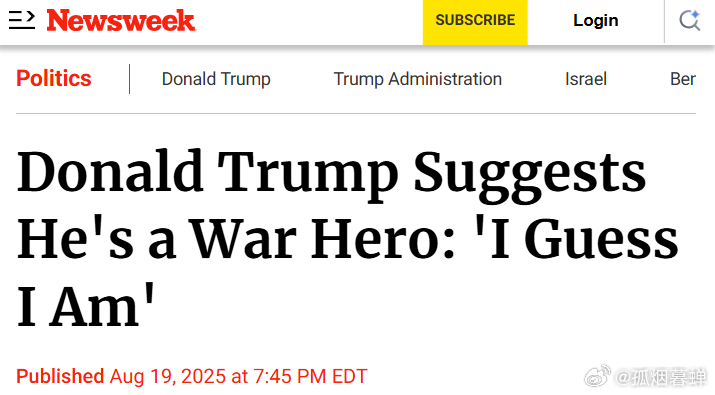Go to the Politics section
Image resolution: width=715 pixels, height=395 pixels.
pos(54,78)
